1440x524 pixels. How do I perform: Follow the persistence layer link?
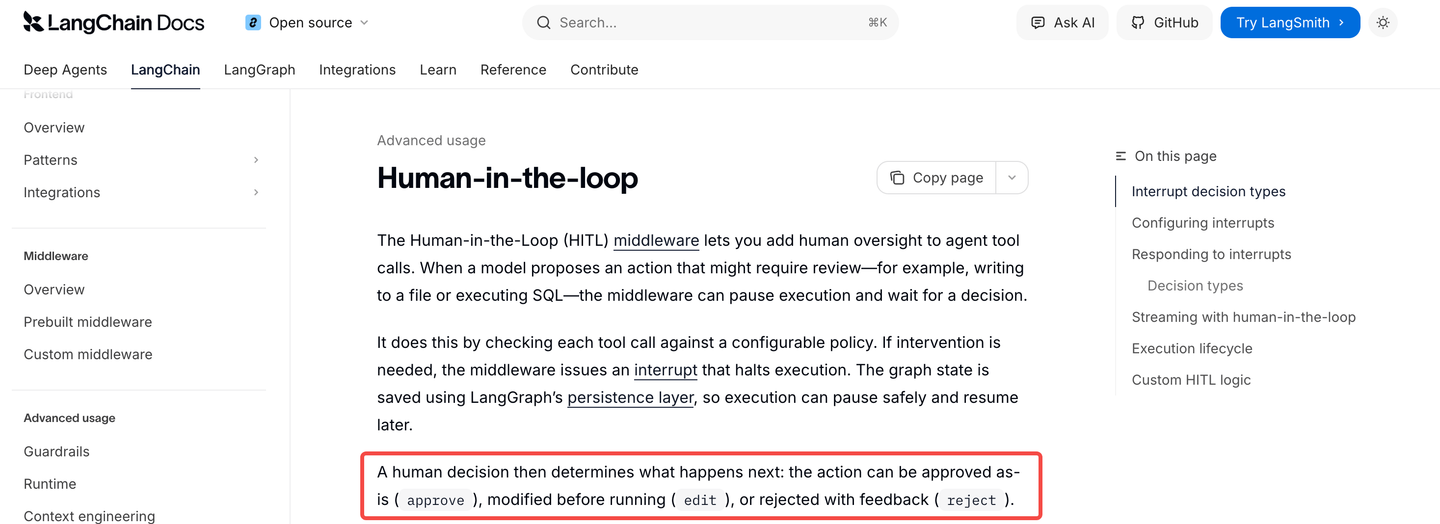pos(630,397)
